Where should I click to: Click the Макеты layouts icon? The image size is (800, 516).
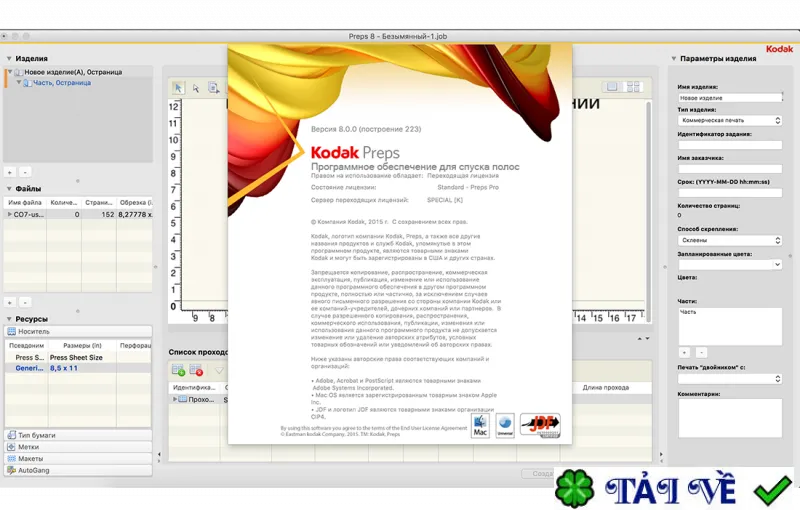click(12, 458)
